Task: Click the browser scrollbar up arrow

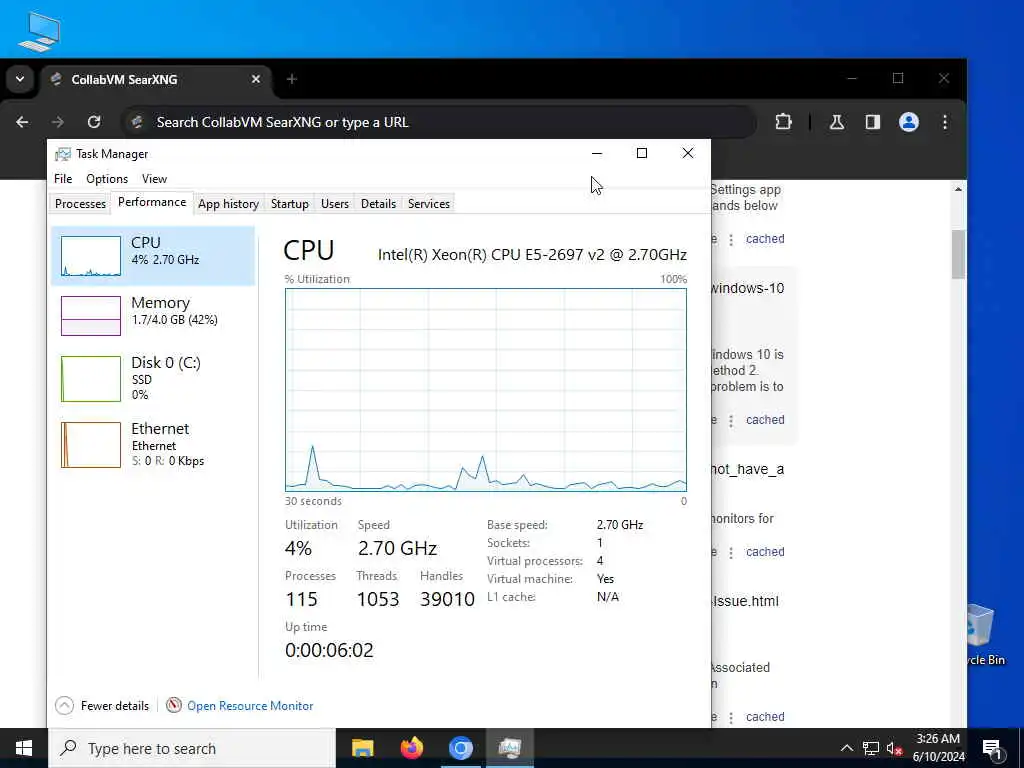Action: click(958, 189)
